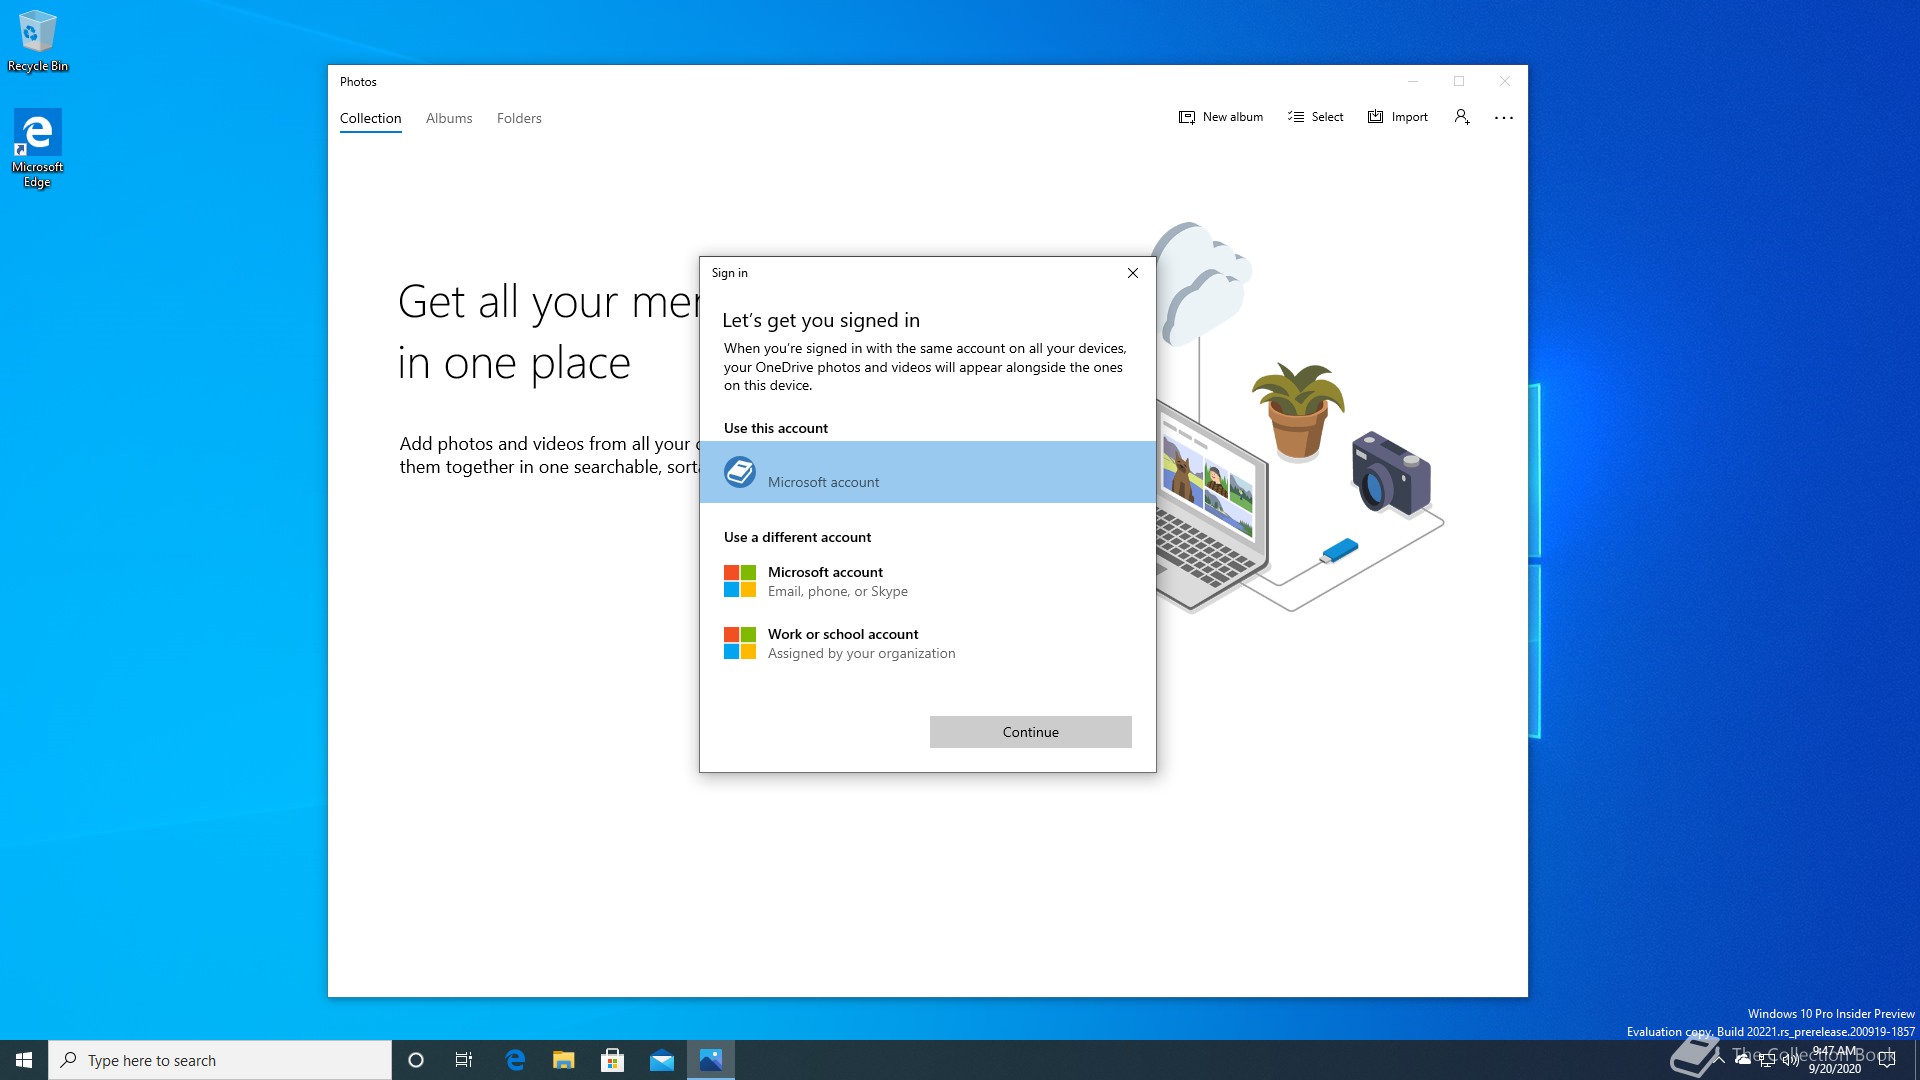Open File Explorer from the taskbar
This screenshot has height=1080, width=1920.
click(564, 1060)
